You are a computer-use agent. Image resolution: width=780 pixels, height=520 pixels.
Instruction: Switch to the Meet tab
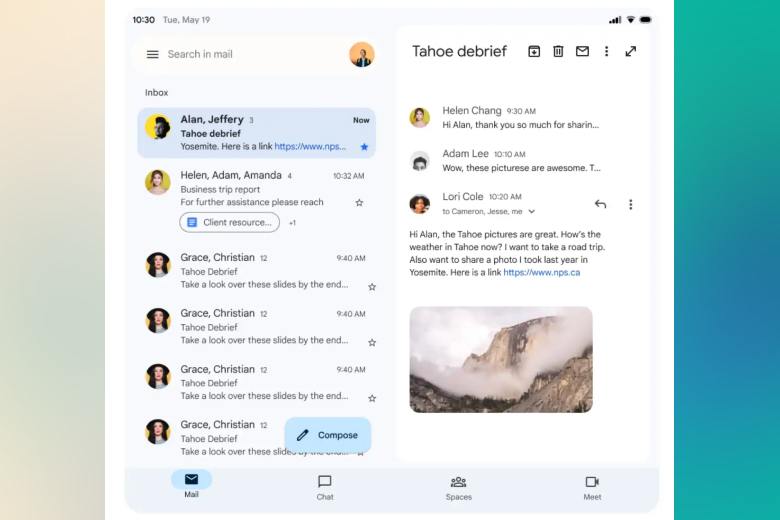(x=592, y=488)
